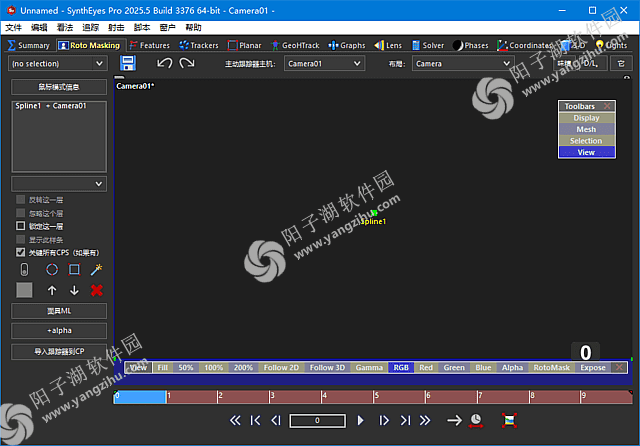The height and width of the screenshot is (446, 640).
Task: Jump to first frame
Action: tap(256, 420)
